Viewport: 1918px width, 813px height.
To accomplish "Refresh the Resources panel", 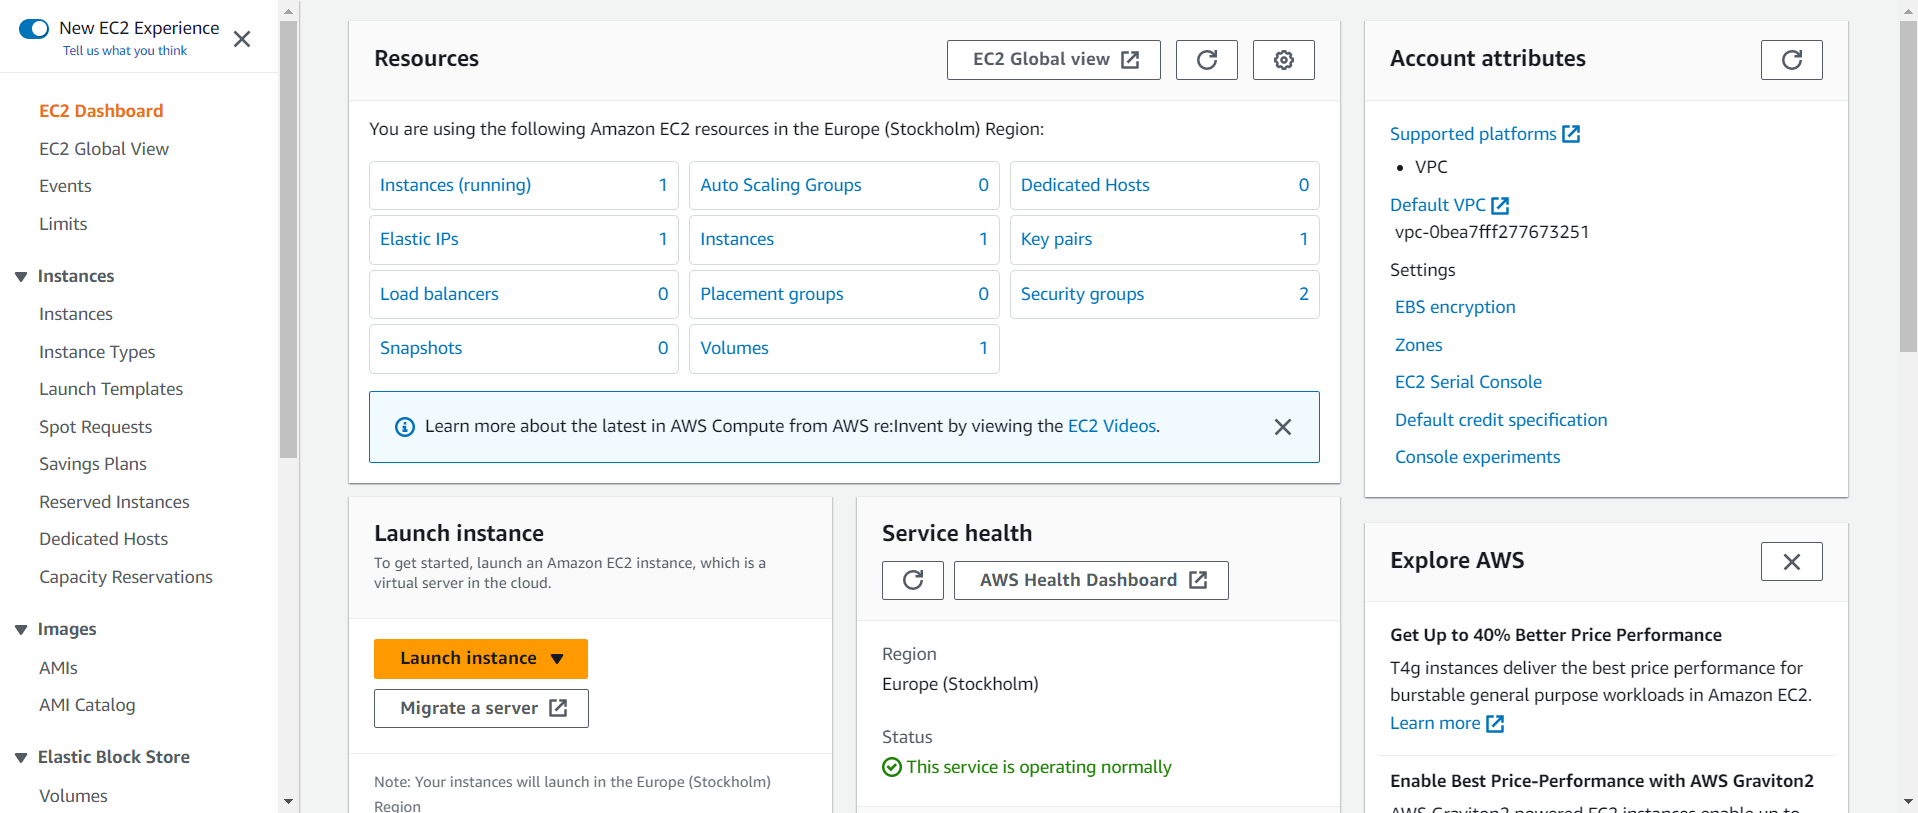I will coord(1207,60).
